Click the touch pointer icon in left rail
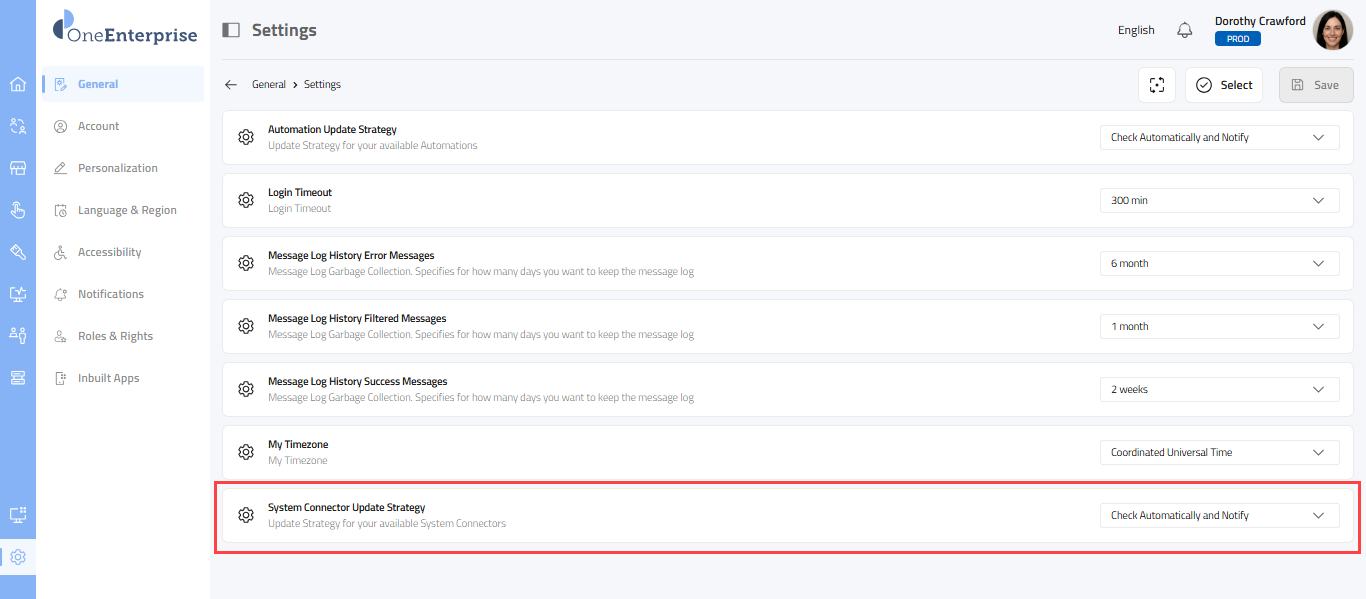 [17, 210]
